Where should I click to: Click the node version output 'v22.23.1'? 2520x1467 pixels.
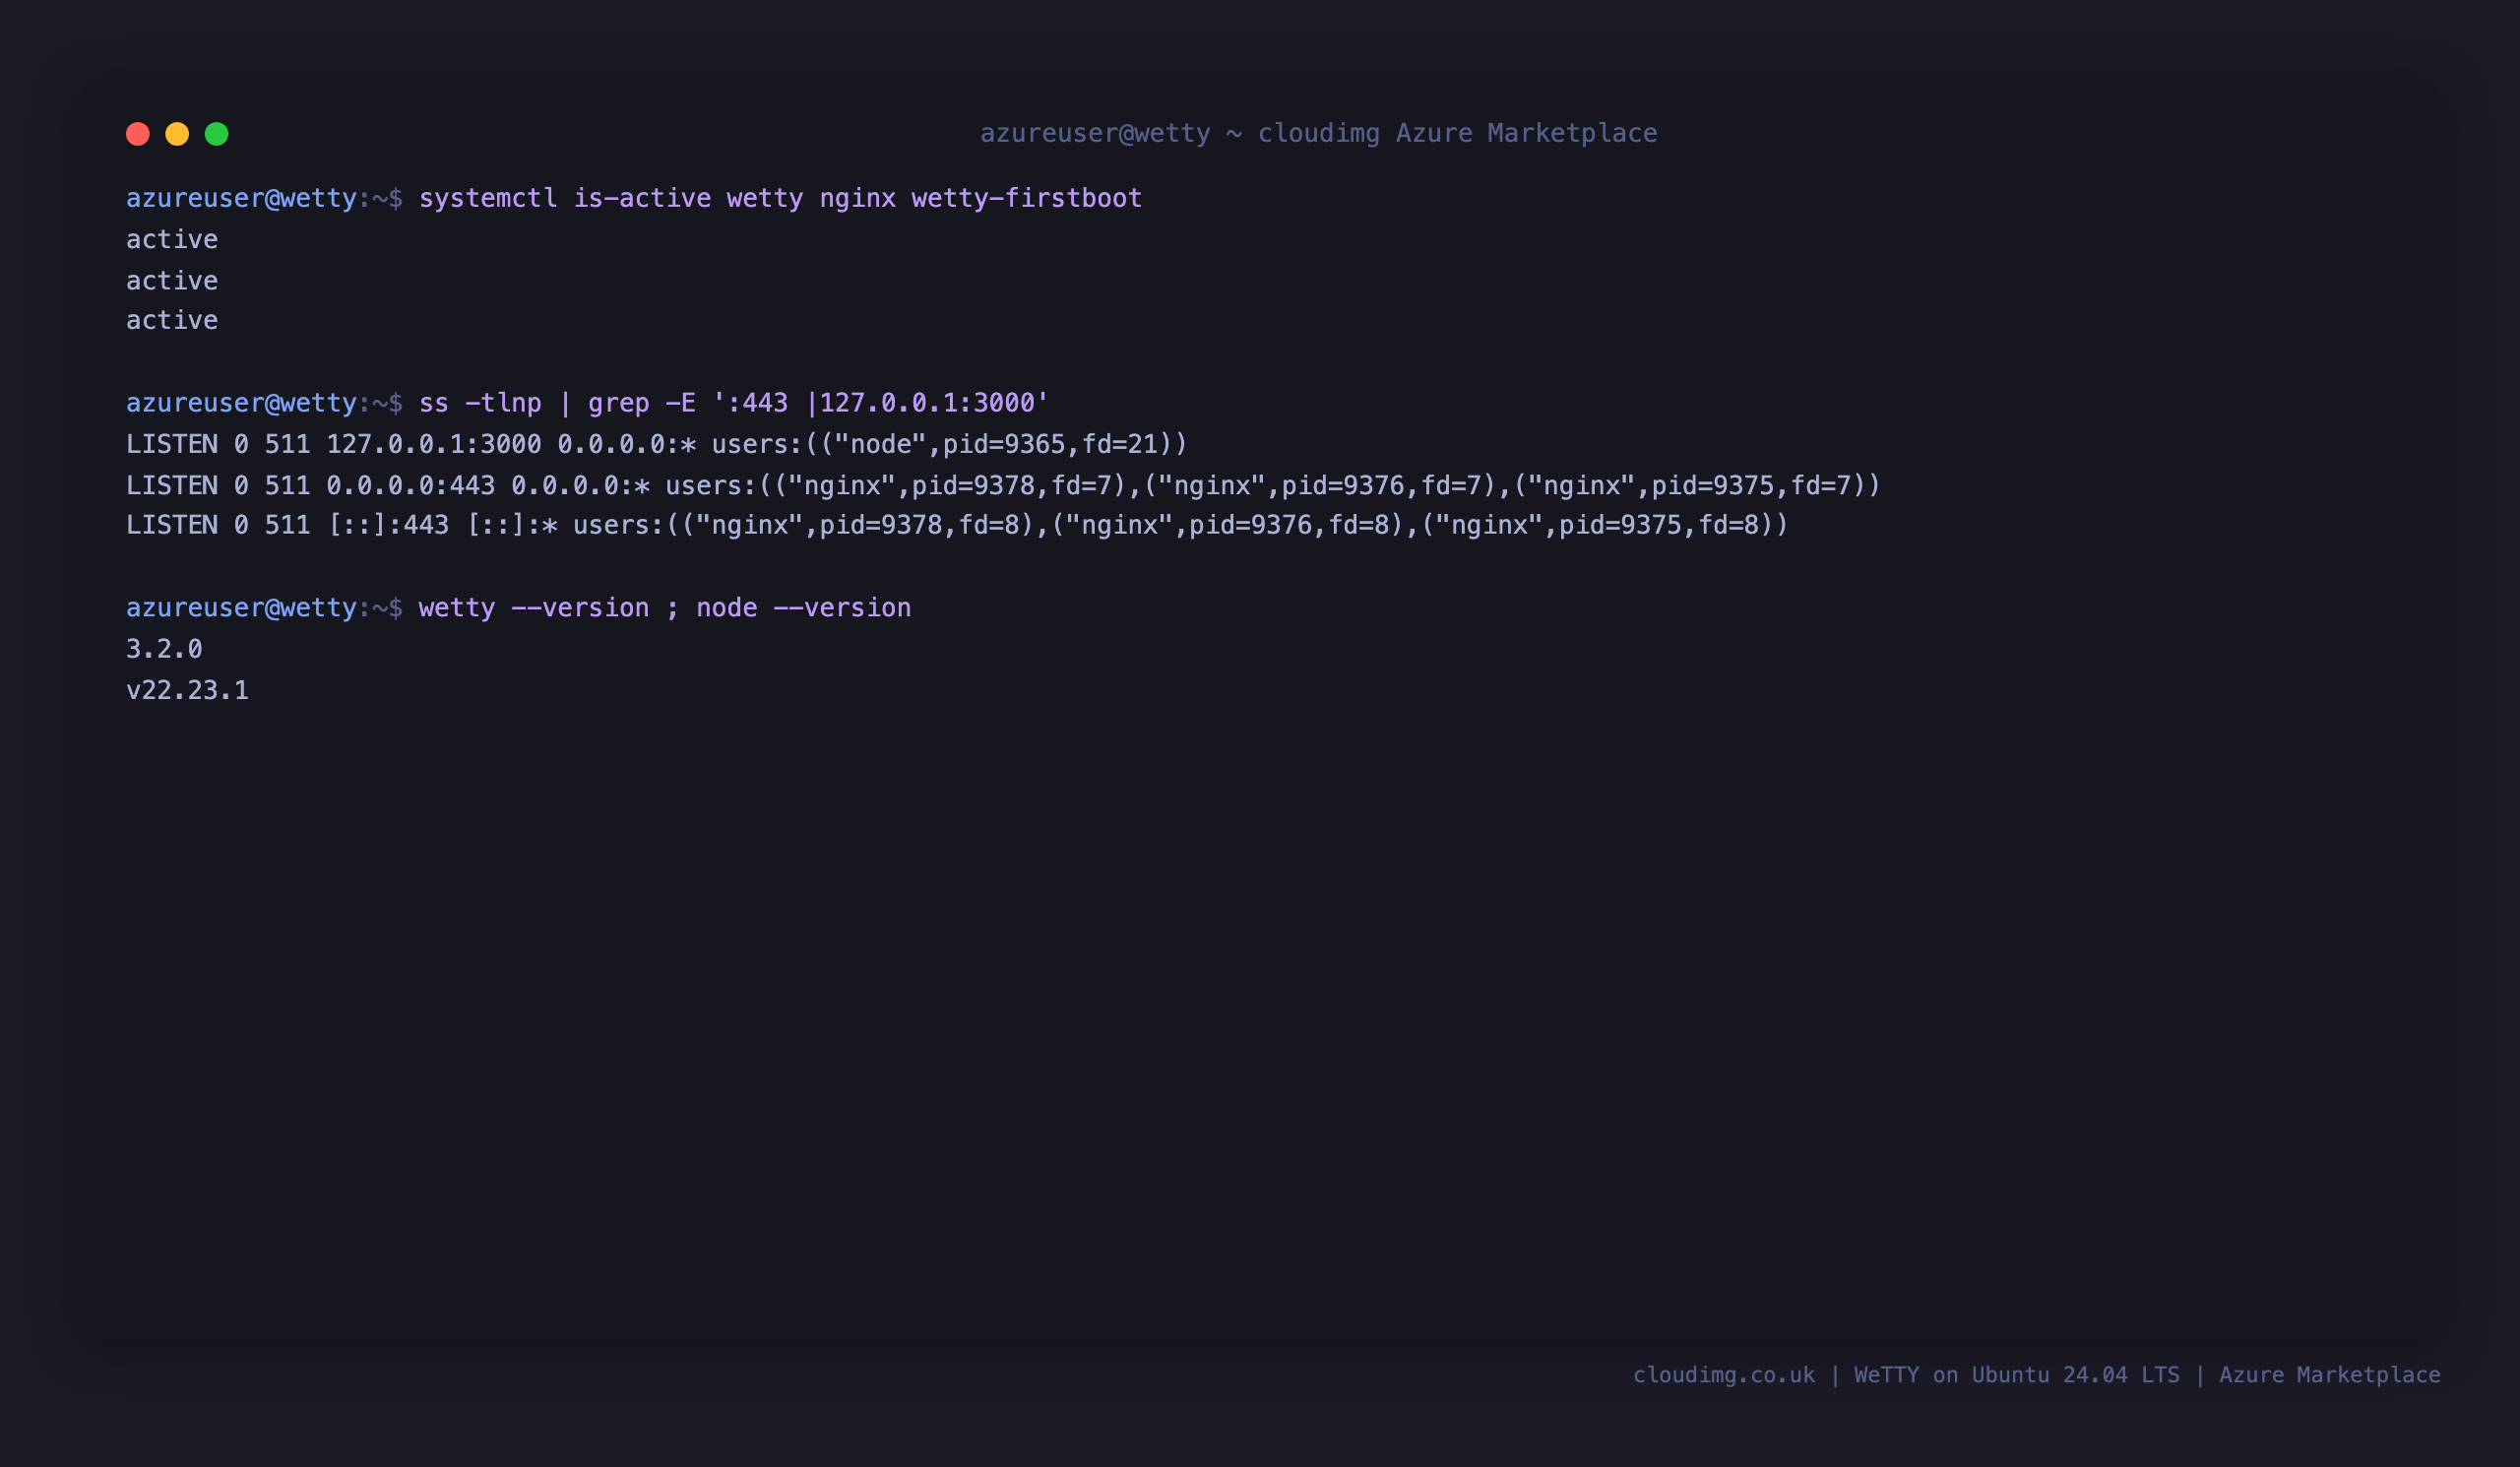point(187,690)
